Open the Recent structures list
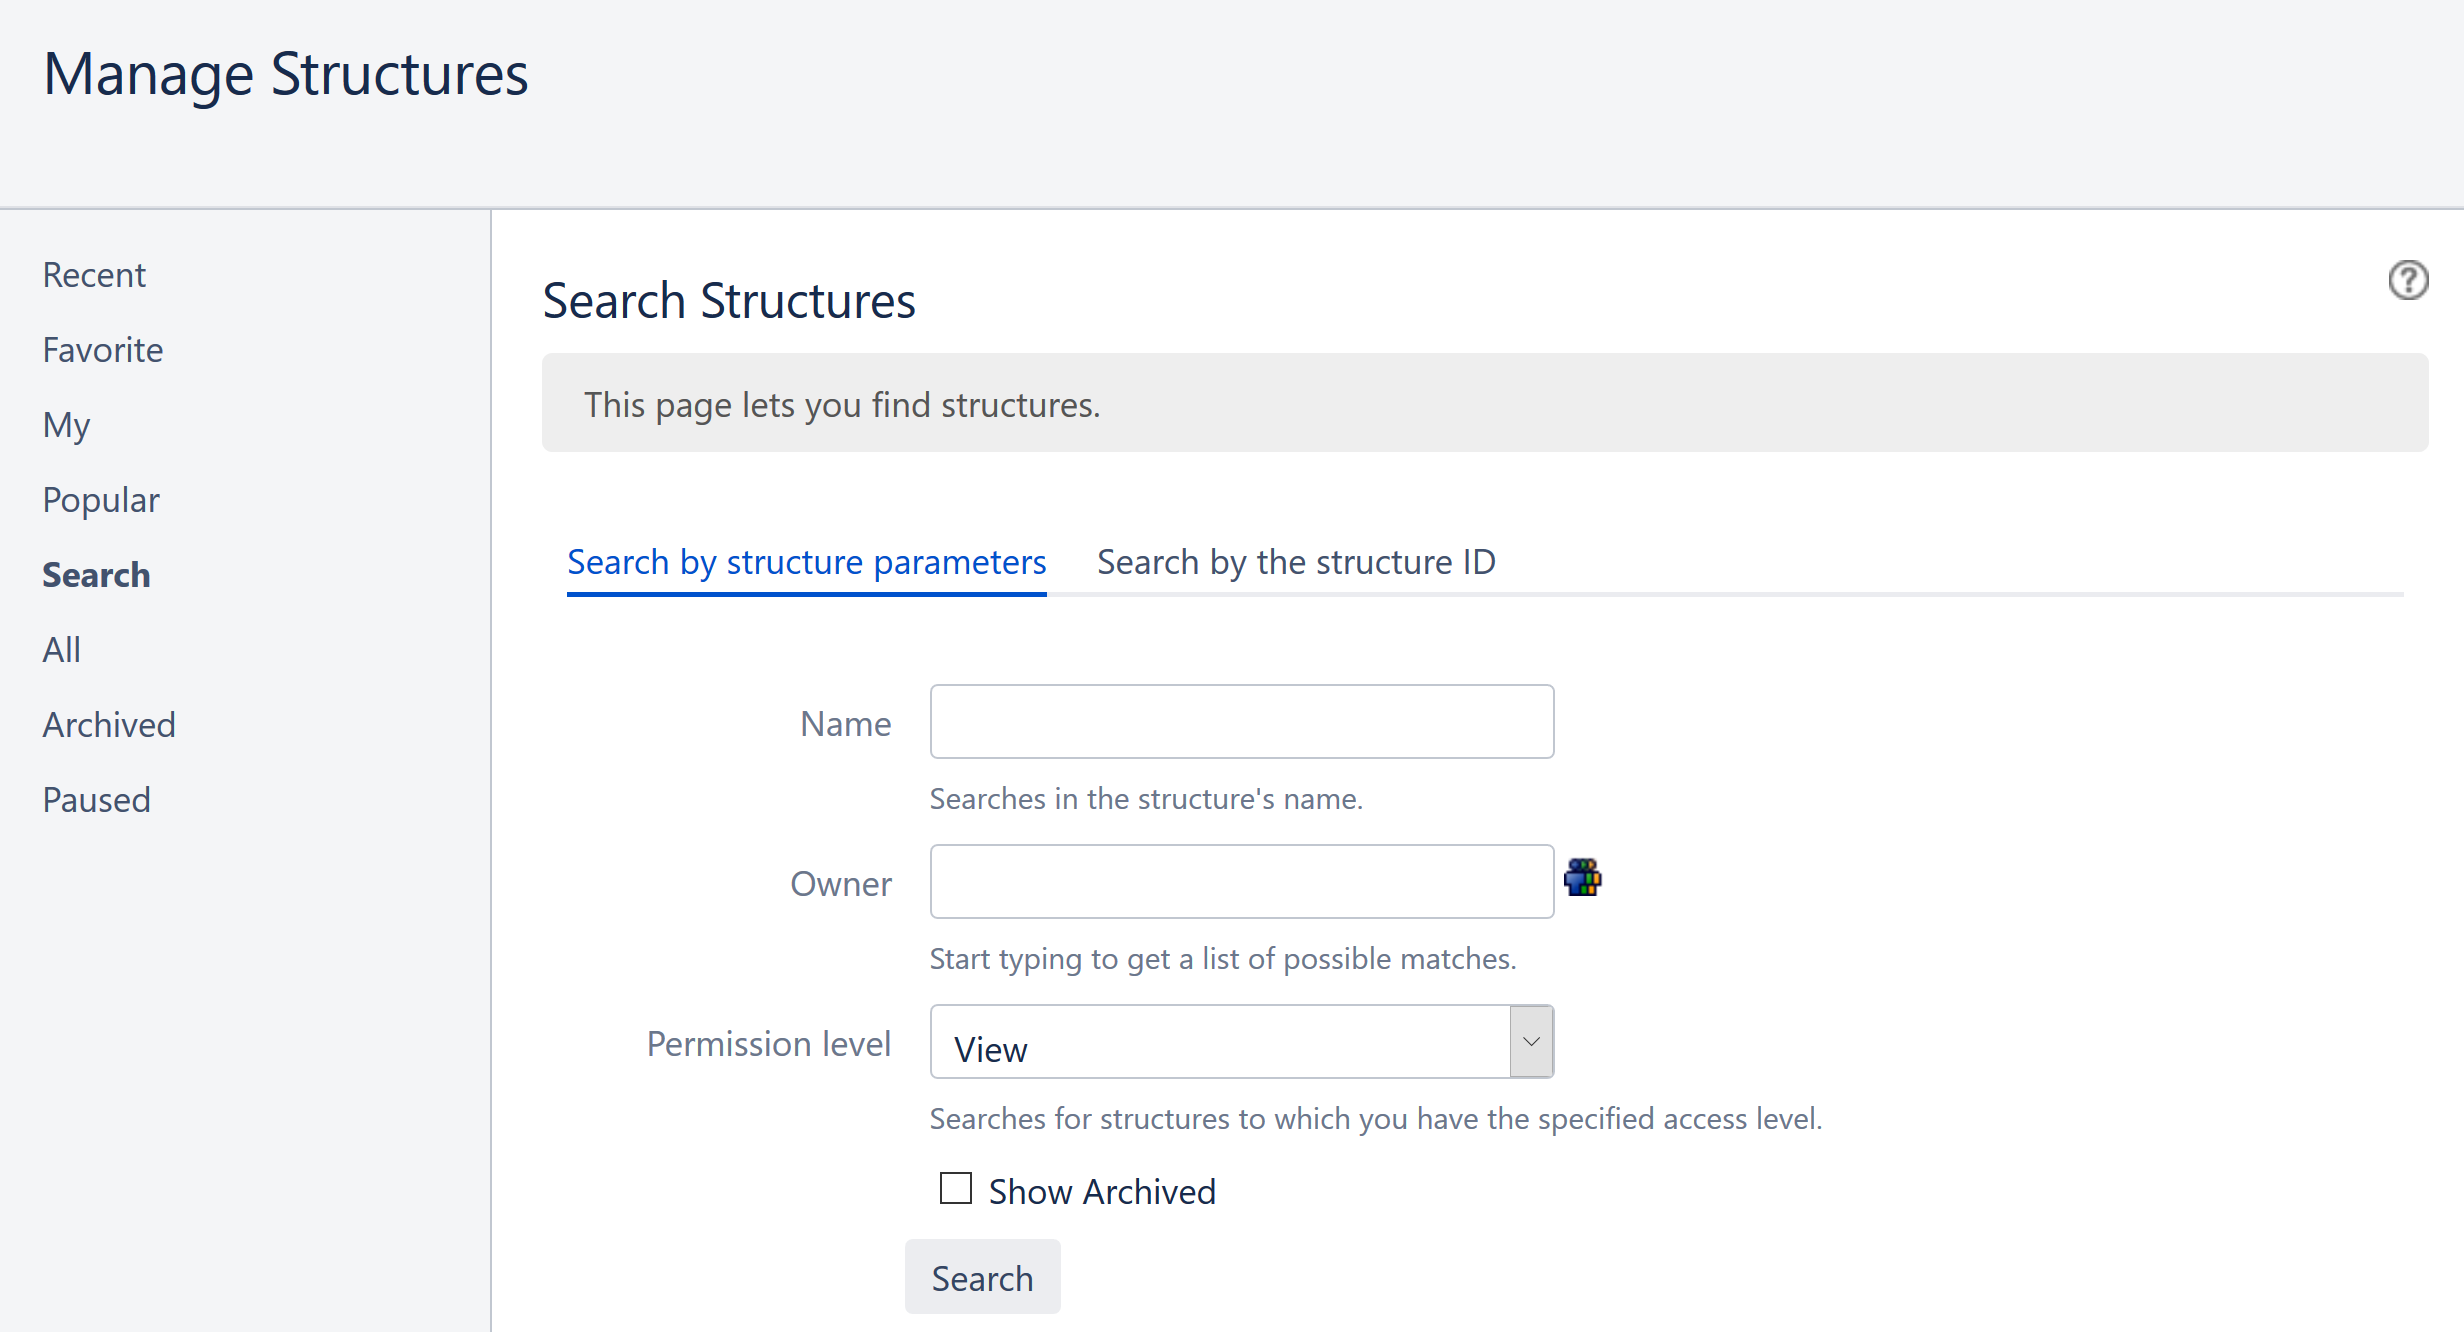 [x=93, y=274]
